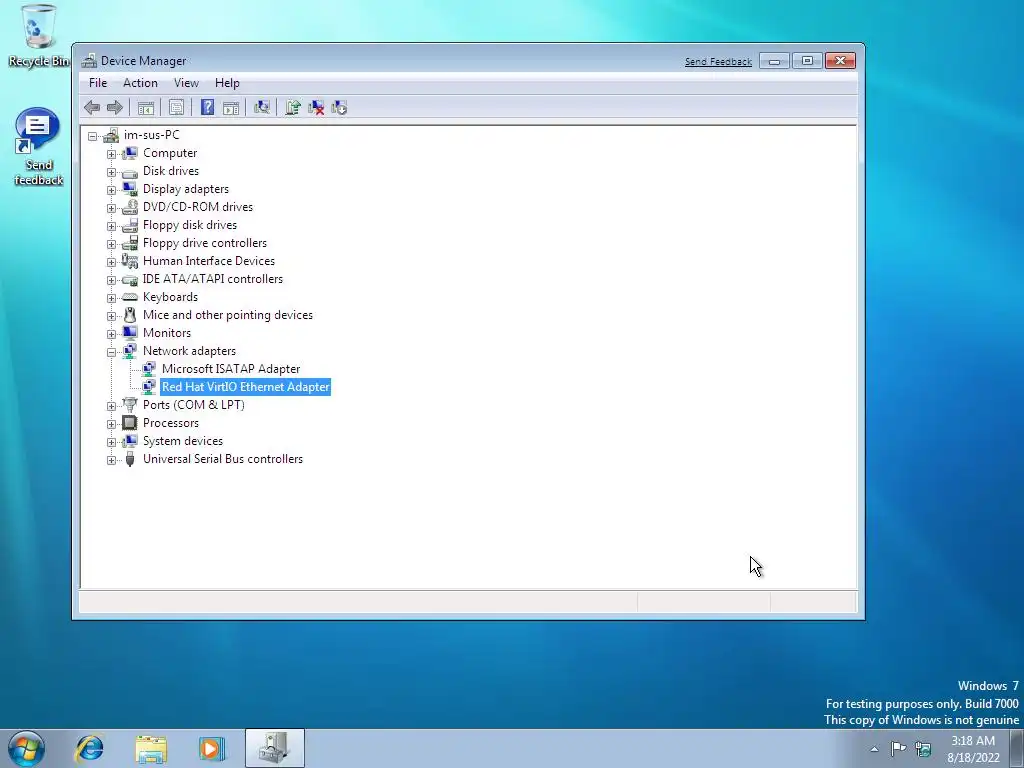This screenshot has width=1024, height=768.
Task: Expand the Disk drives node
Action: (x=111, y=172)
